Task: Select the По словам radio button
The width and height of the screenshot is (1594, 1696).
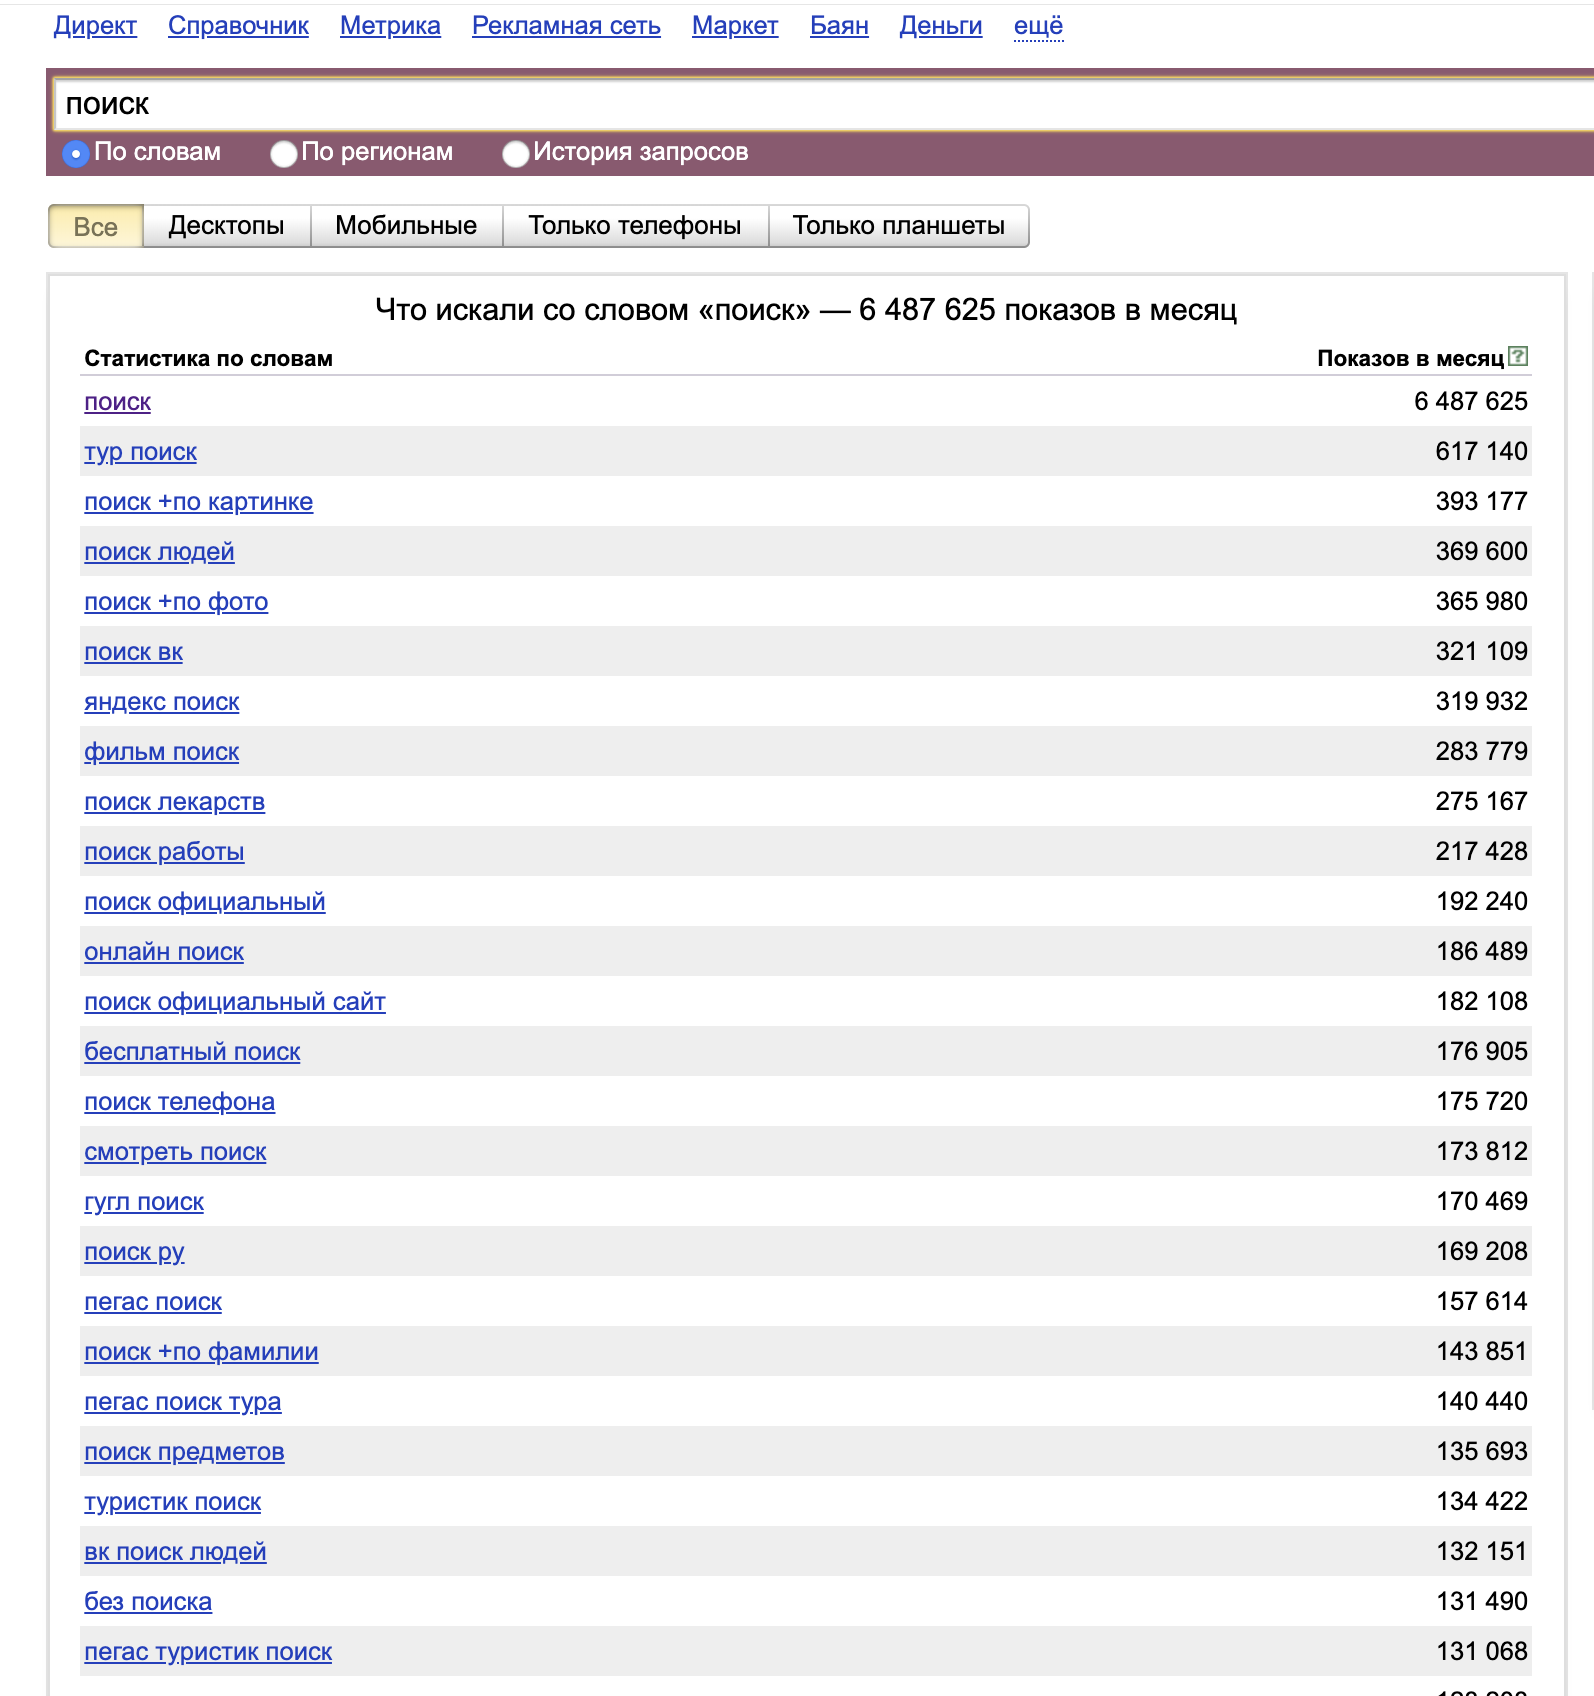Action: [x=76, y=154]
